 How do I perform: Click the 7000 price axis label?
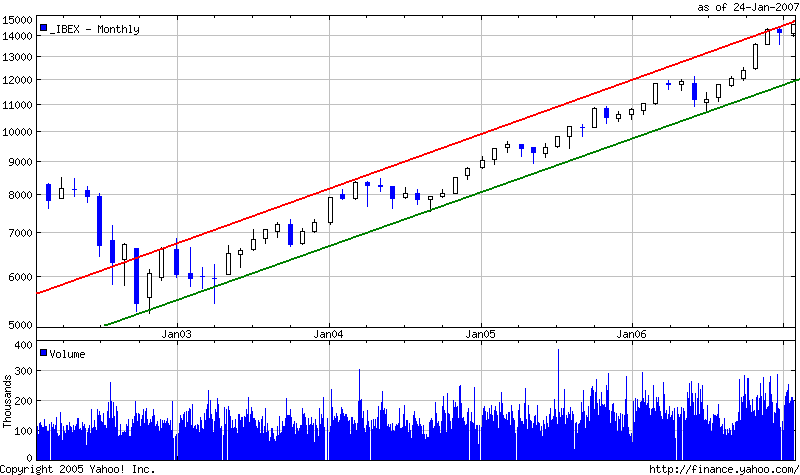[x=20, y=233]
